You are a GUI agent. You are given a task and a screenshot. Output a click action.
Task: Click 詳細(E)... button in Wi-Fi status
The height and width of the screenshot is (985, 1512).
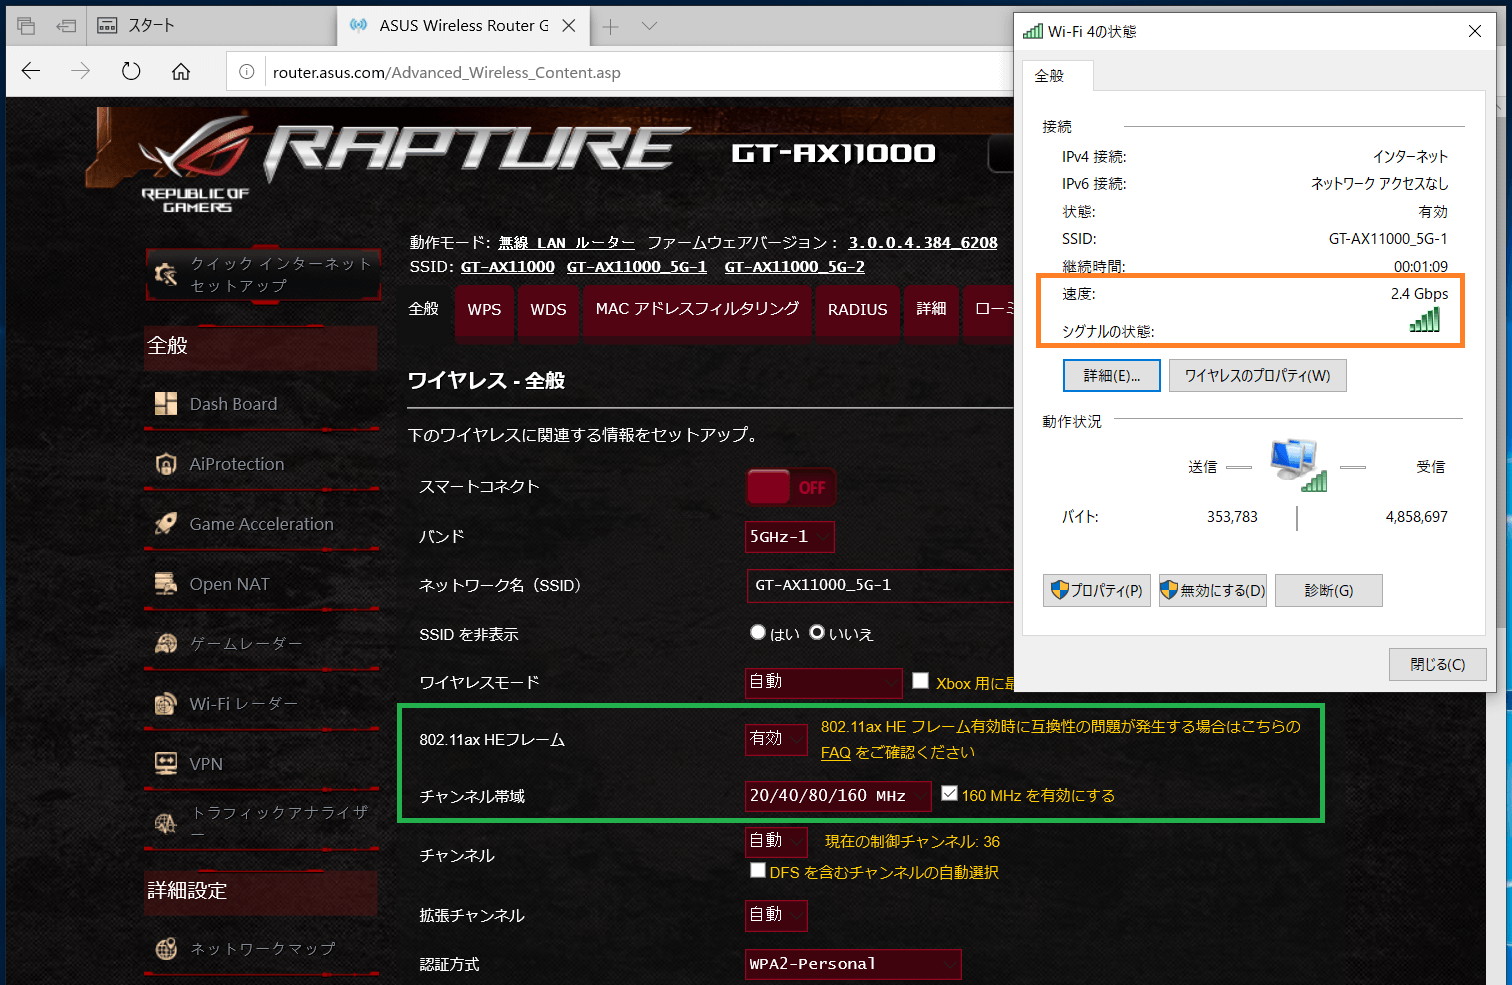(x=1112, y=376)
